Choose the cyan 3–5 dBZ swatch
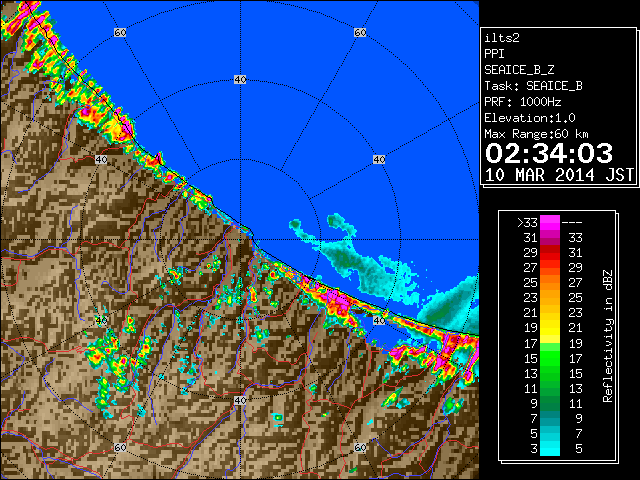Screen dimensions: 640x480 pyautogui.click(x=550, y=448)
